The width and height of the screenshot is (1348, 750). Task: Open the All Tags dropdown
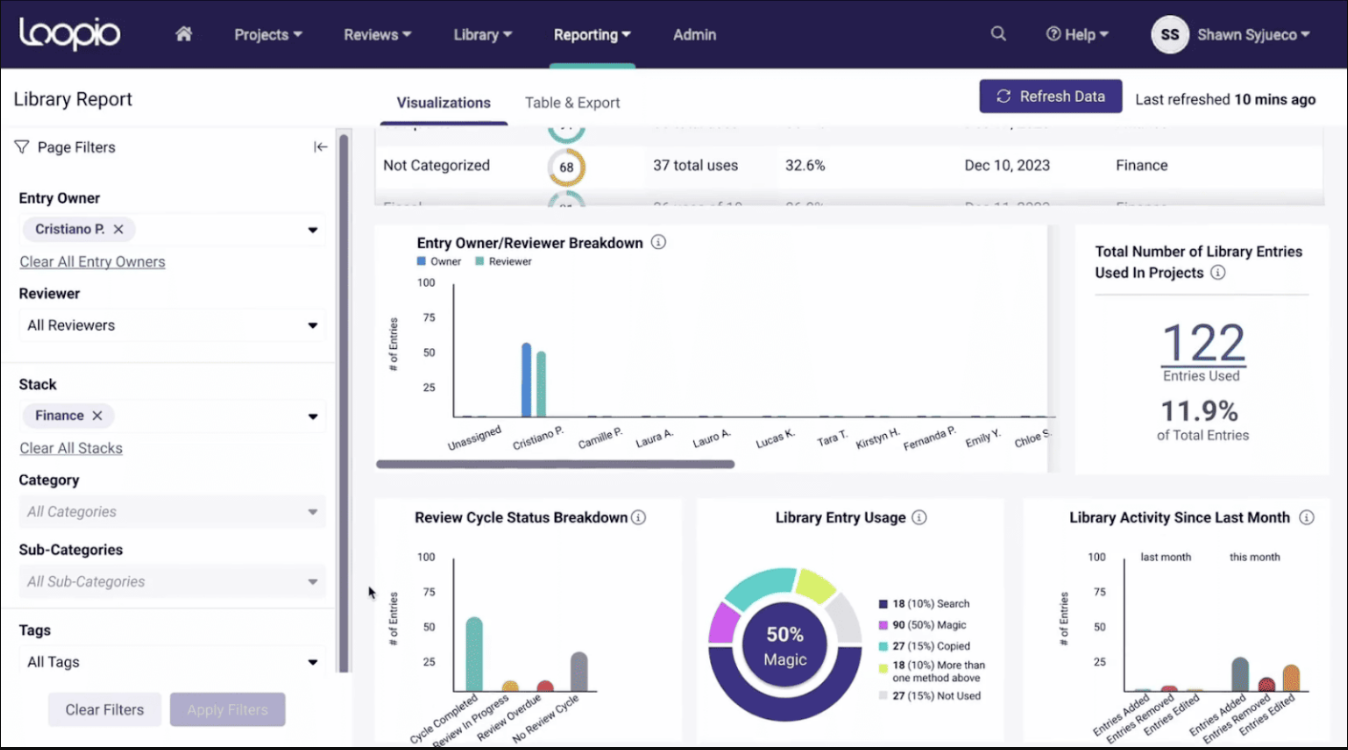(x=312, y=662)
